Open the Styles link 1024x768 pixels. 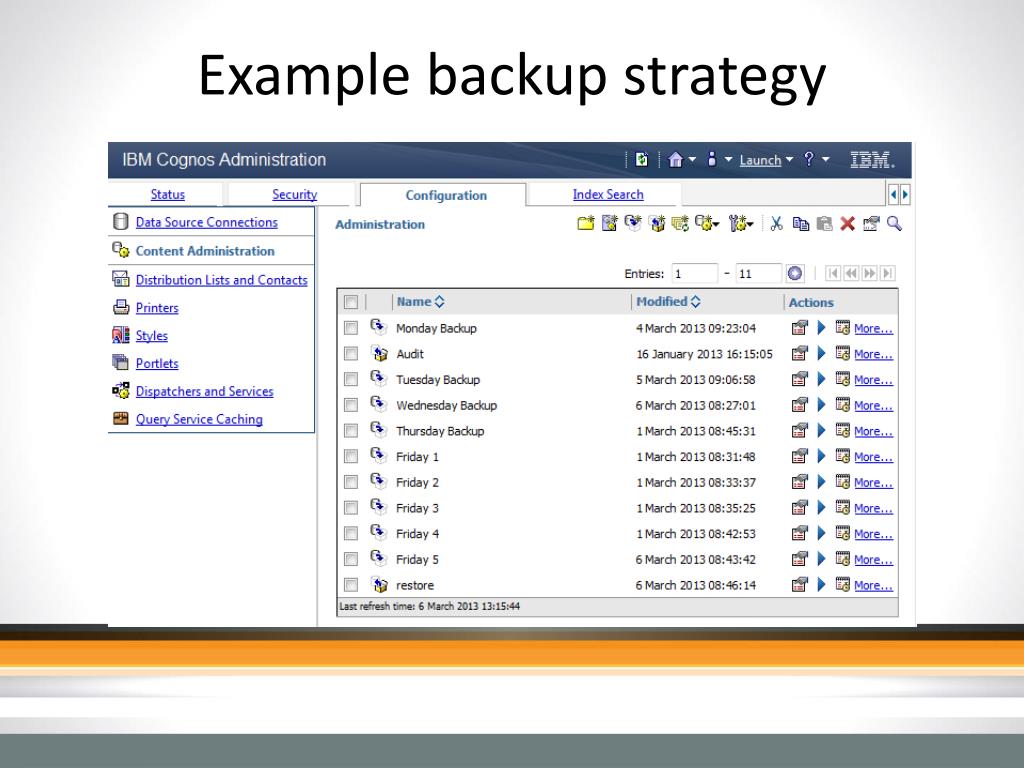click(152, 336)
